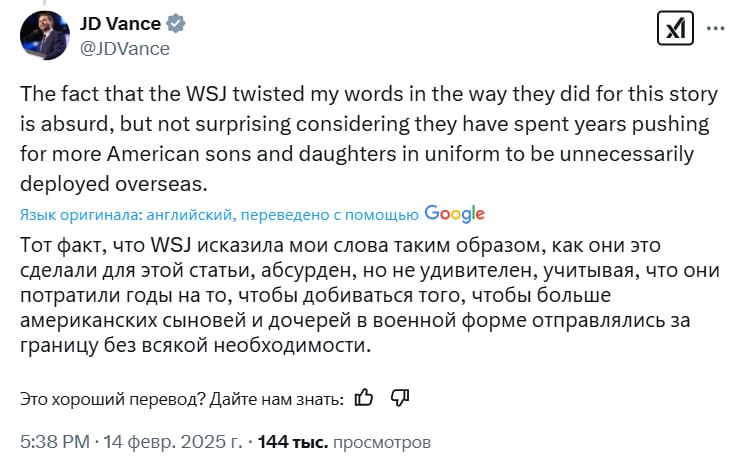Click the date 14 февр. 2025 г.
747x469 pixels.
pos(174,441)
